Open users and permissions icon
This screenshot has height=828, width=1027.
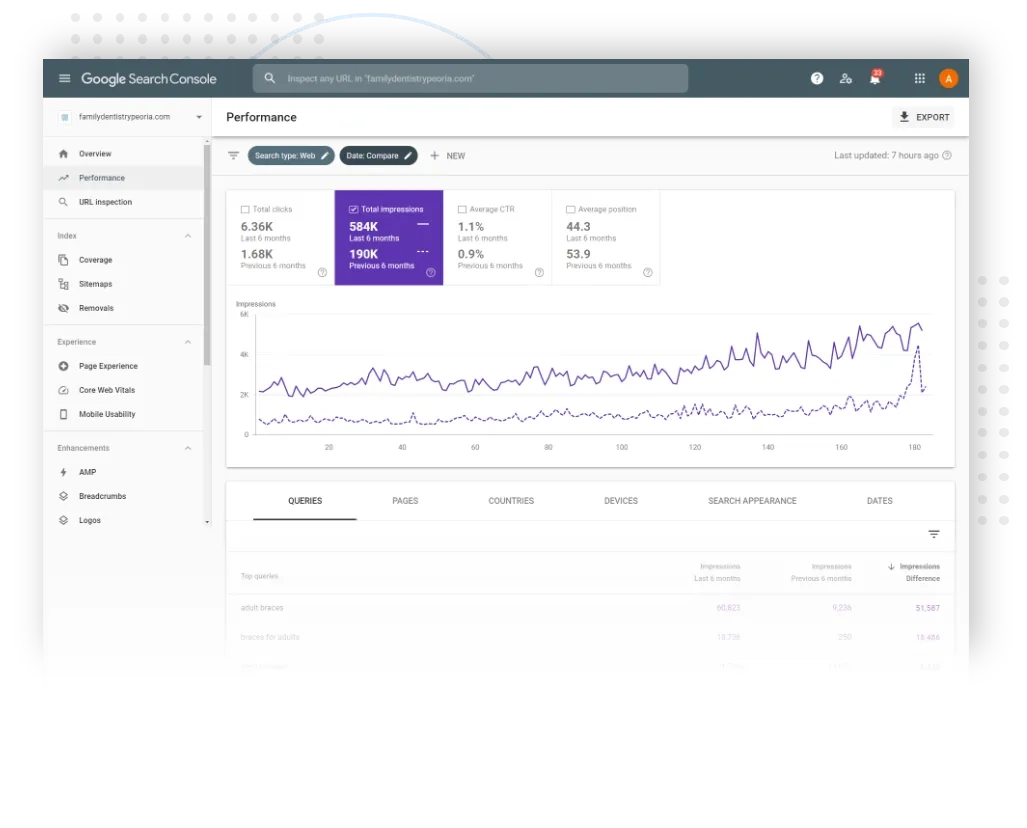[846, 79]
